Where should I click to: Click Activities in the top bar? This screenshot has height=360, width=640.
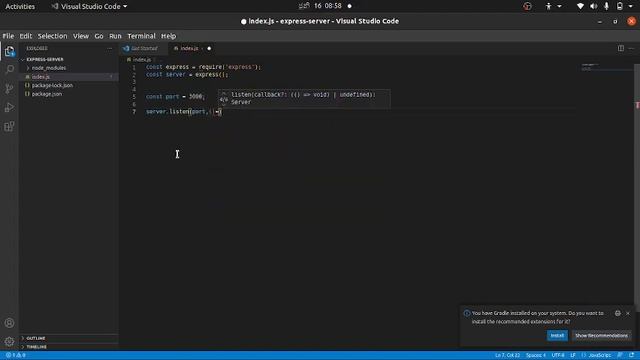pyautogui.click(x=20, y=6)
